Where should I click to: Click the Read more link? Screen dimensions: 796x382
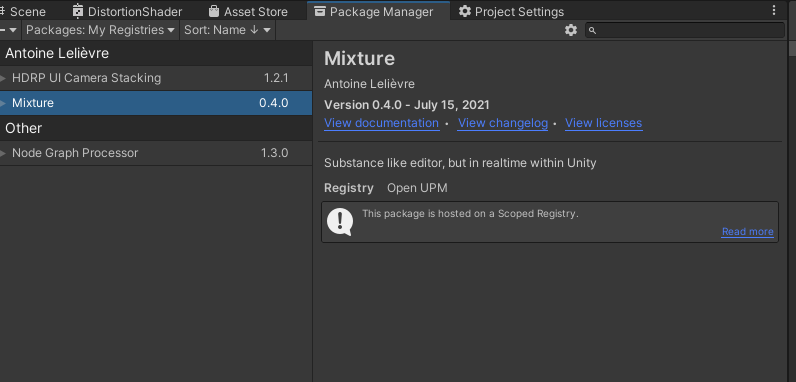point(747,232)
